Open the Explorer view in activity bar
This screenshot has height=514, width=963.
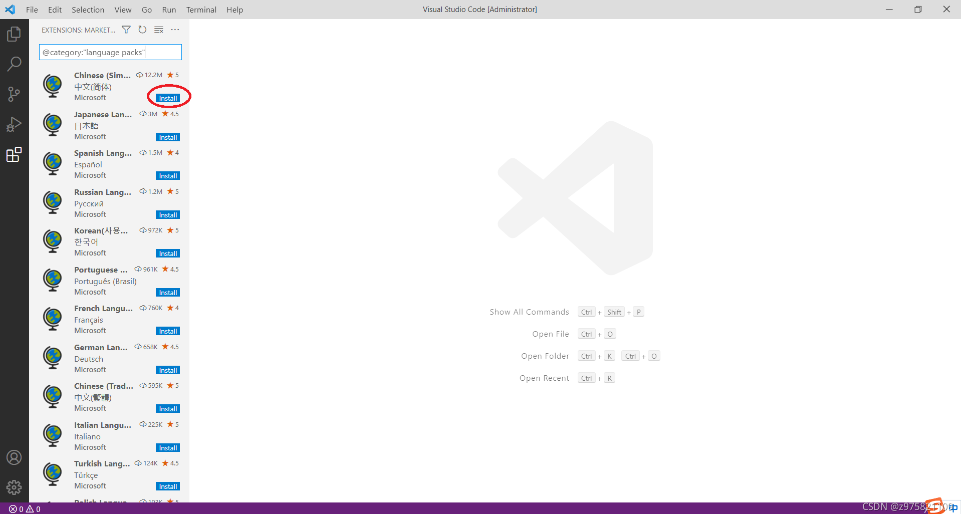pyautogui.click(x=14, y=34)
